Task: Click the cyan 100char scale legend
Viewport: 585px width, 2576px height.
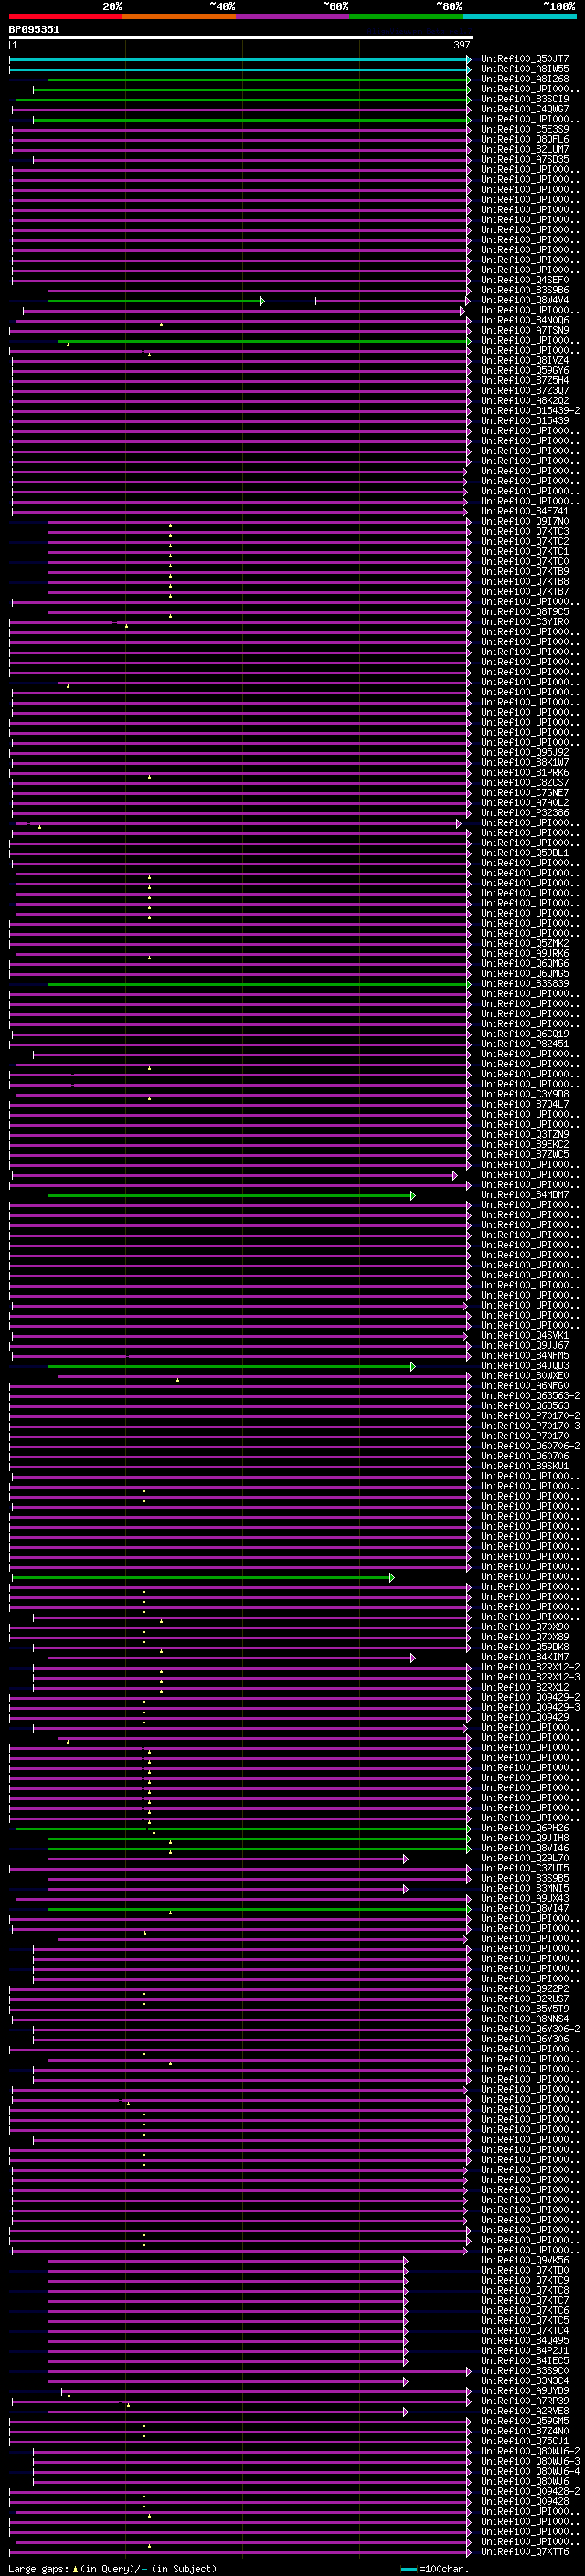Action: pyautogui.click(x=435, y=2569)
